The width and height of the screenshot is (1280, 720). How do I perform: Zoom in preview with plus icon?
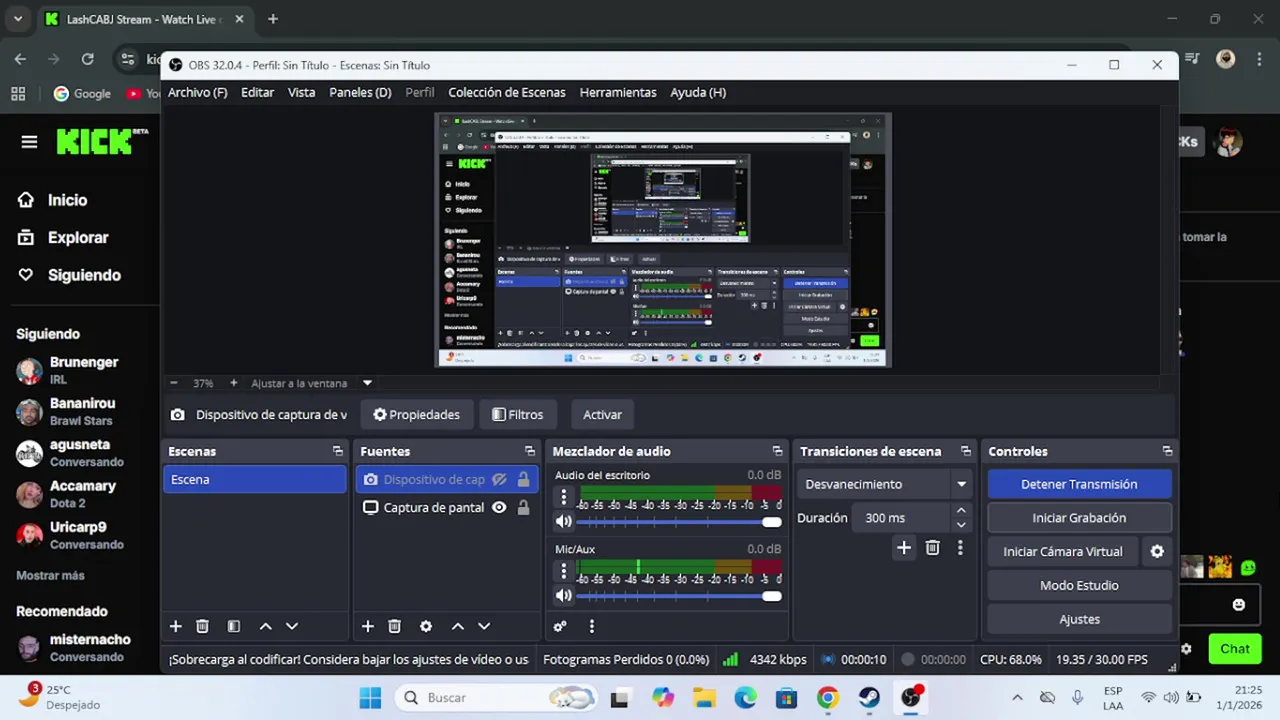point(233,383)
